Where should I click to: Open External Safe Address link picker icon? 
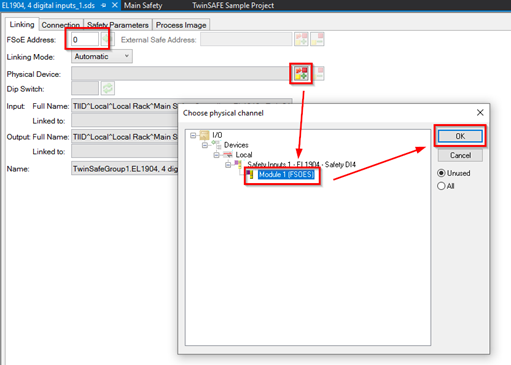(x=301, y=39)
